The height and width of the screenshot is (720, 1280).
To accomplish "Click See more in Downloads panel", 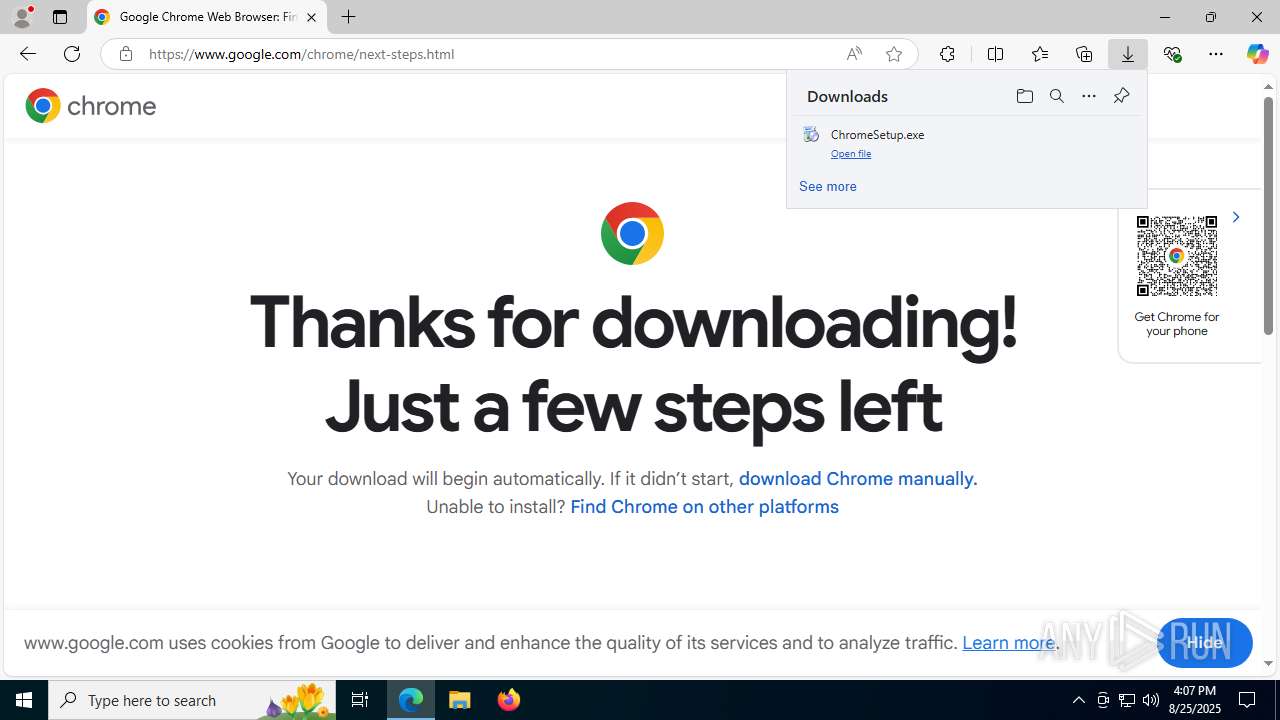I will tap(828, 186).
